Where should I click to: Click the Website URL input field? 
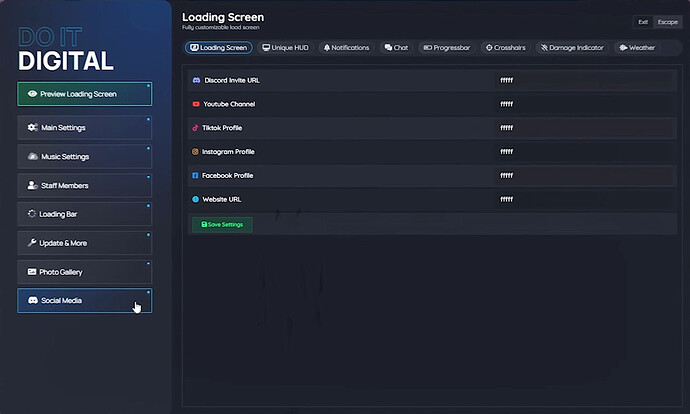pos(585,199)
